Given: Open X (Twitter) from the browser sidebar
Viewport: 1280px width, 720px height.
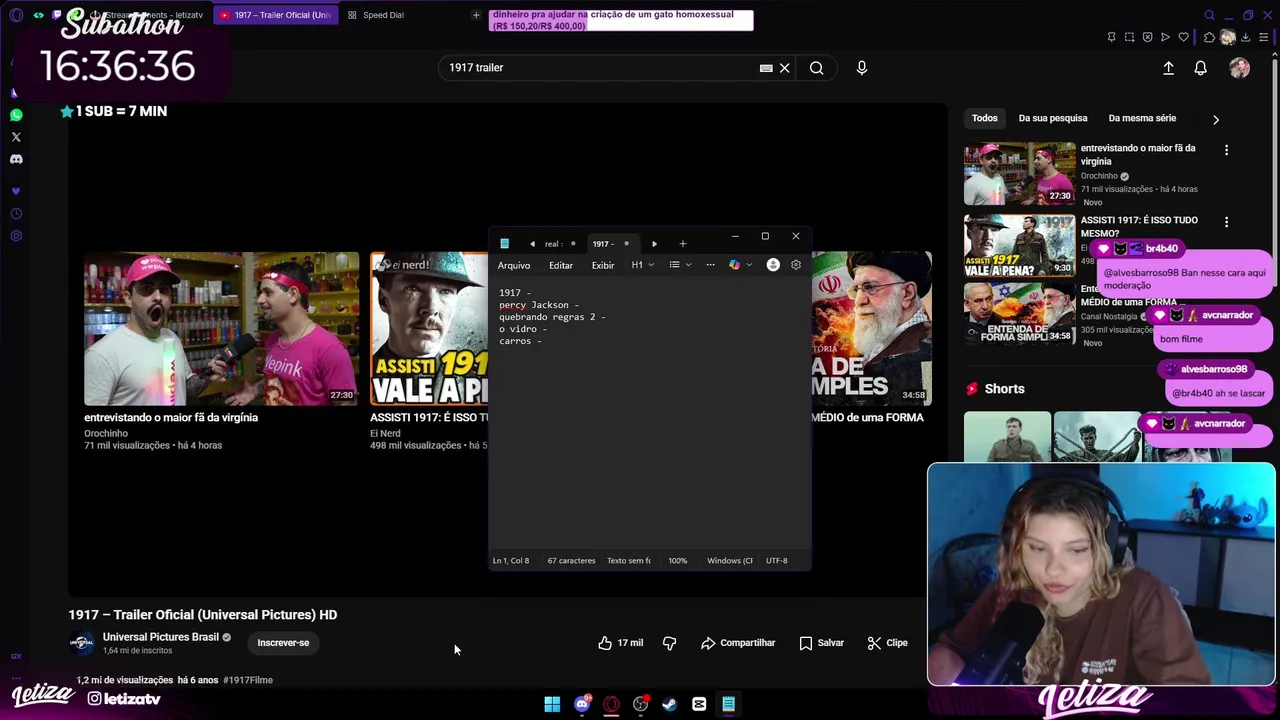Looking at the screenshot, I should [16, 137].
